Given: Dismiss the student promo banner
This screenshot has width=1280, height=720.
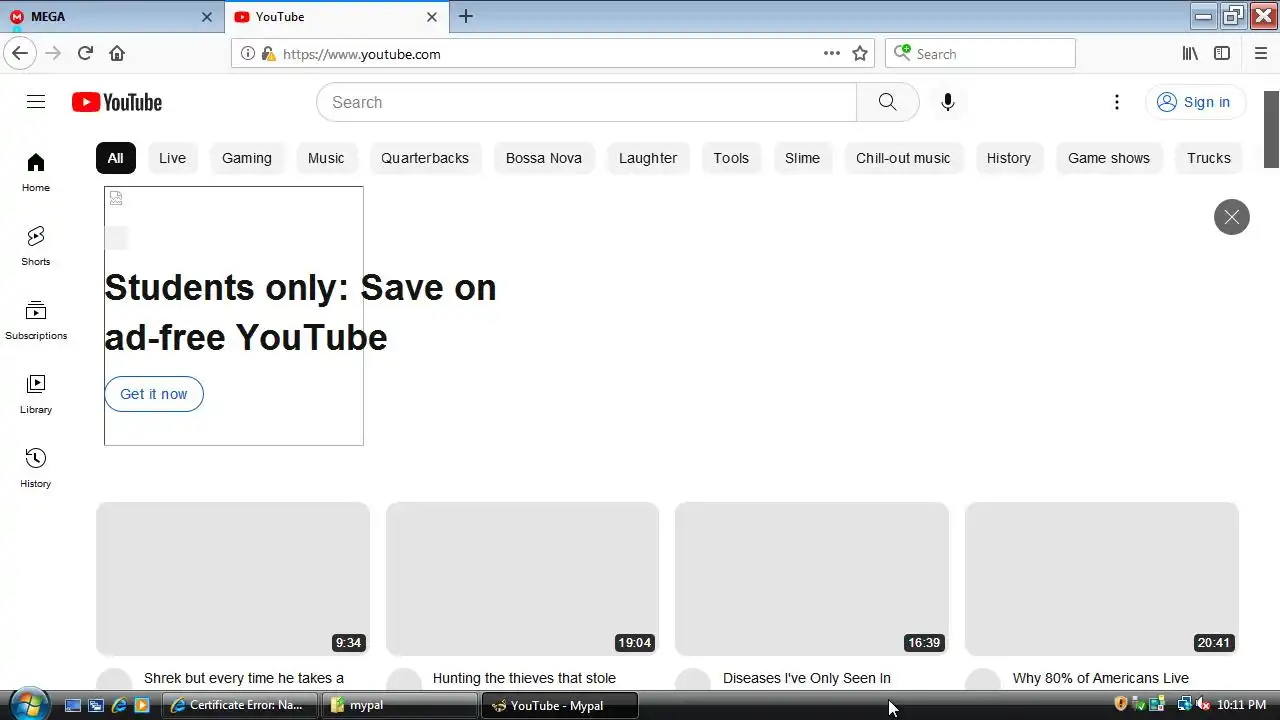Looking at the screenshot, I should pos(1232,217).
